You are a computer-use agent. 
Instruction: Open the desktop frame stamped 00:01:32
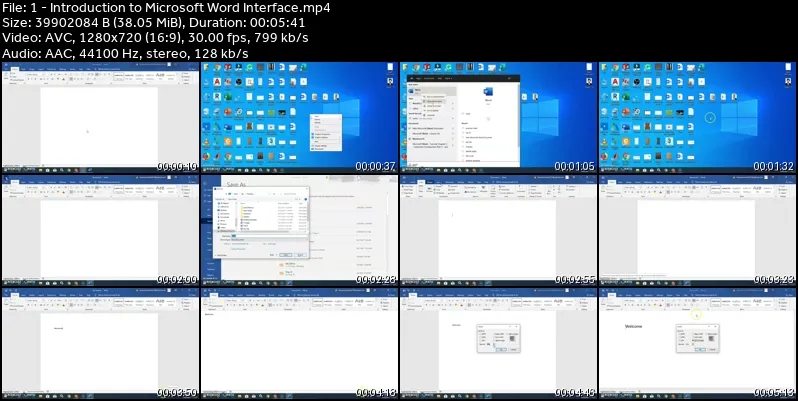pyautogui.click(x=697, y=117)
